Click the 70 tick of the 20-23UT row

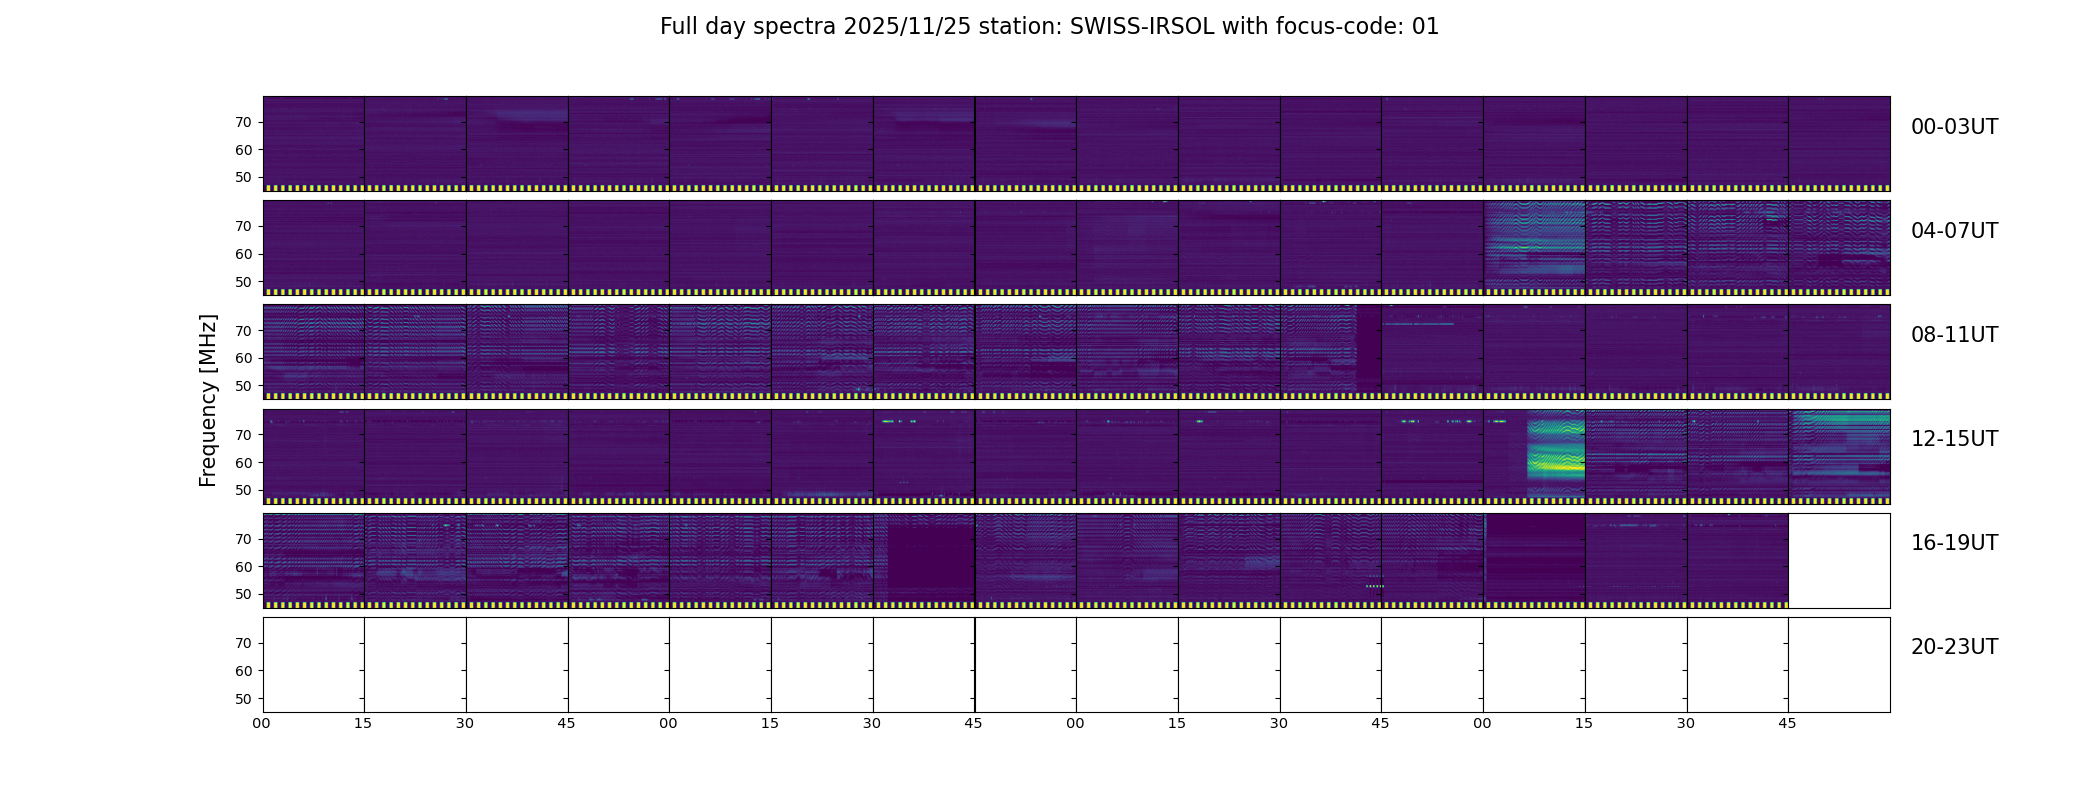[243, 643]
